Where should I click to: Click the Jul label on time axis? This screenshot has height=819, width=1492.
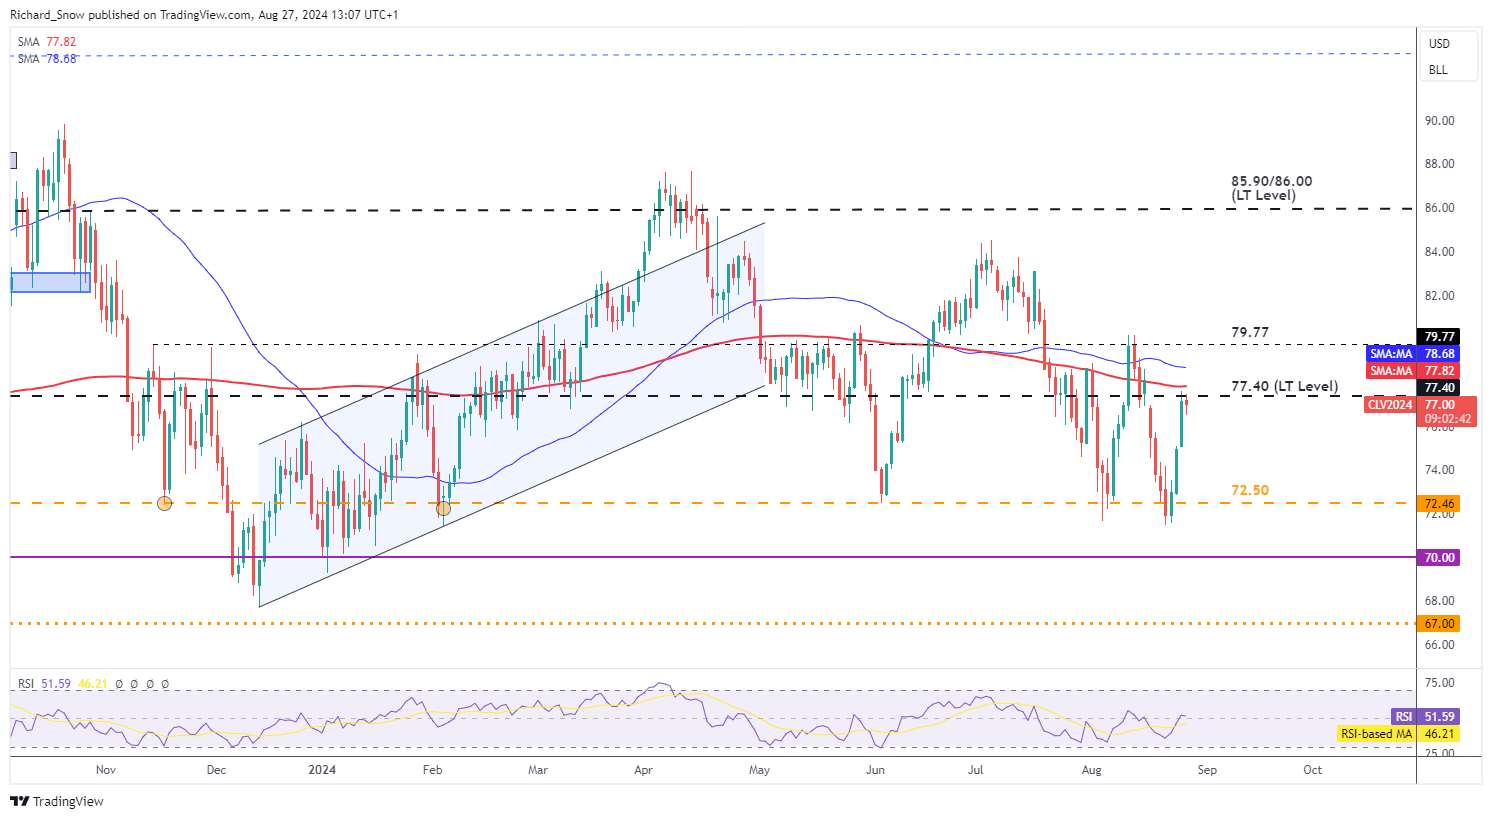pos(976,770)
